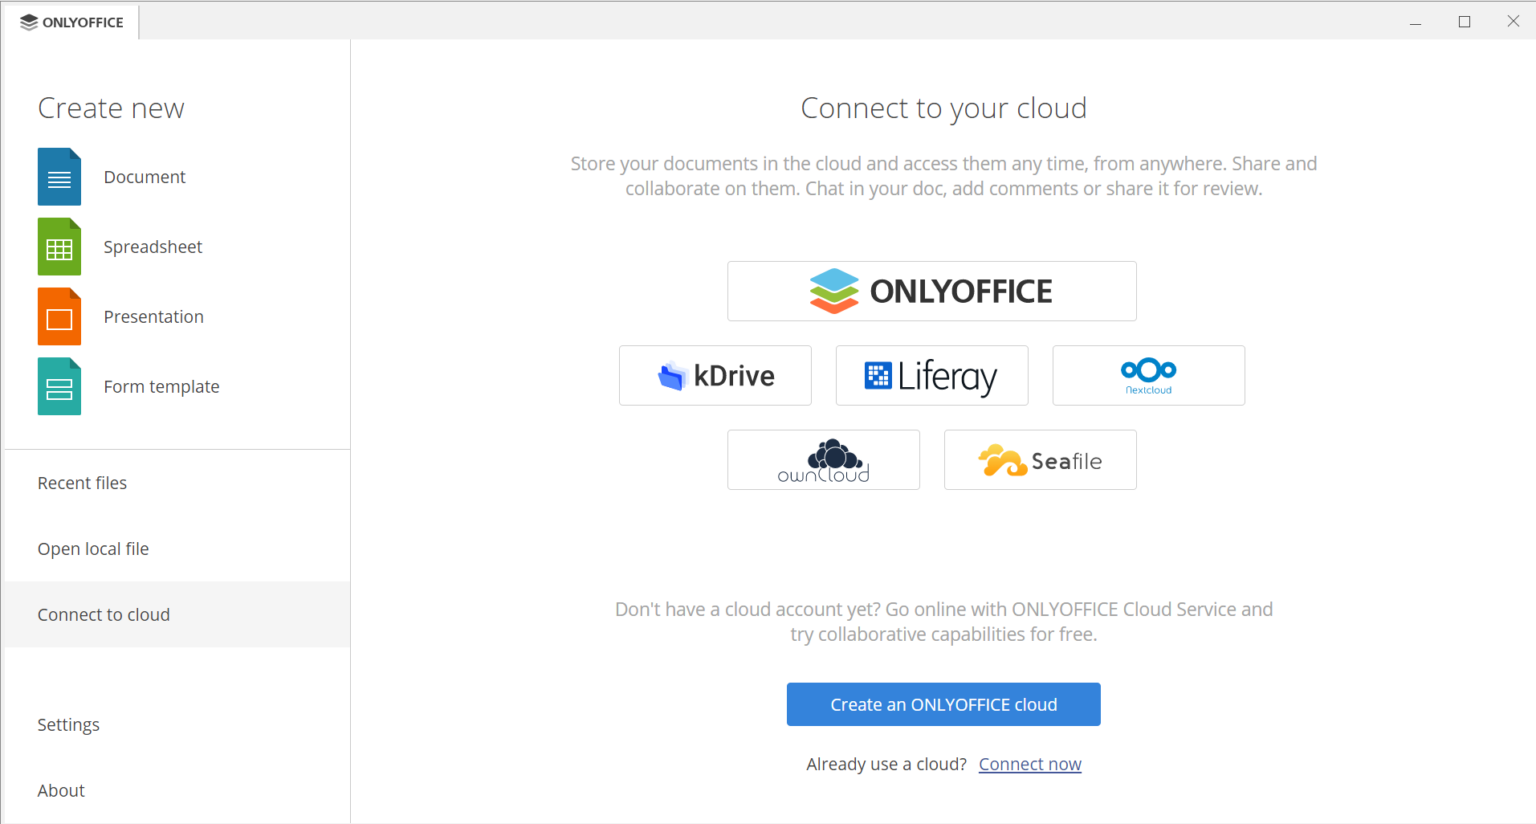Screen dimensions: 1536x824
Task: Create a new Document
Action: click(144, 176)
